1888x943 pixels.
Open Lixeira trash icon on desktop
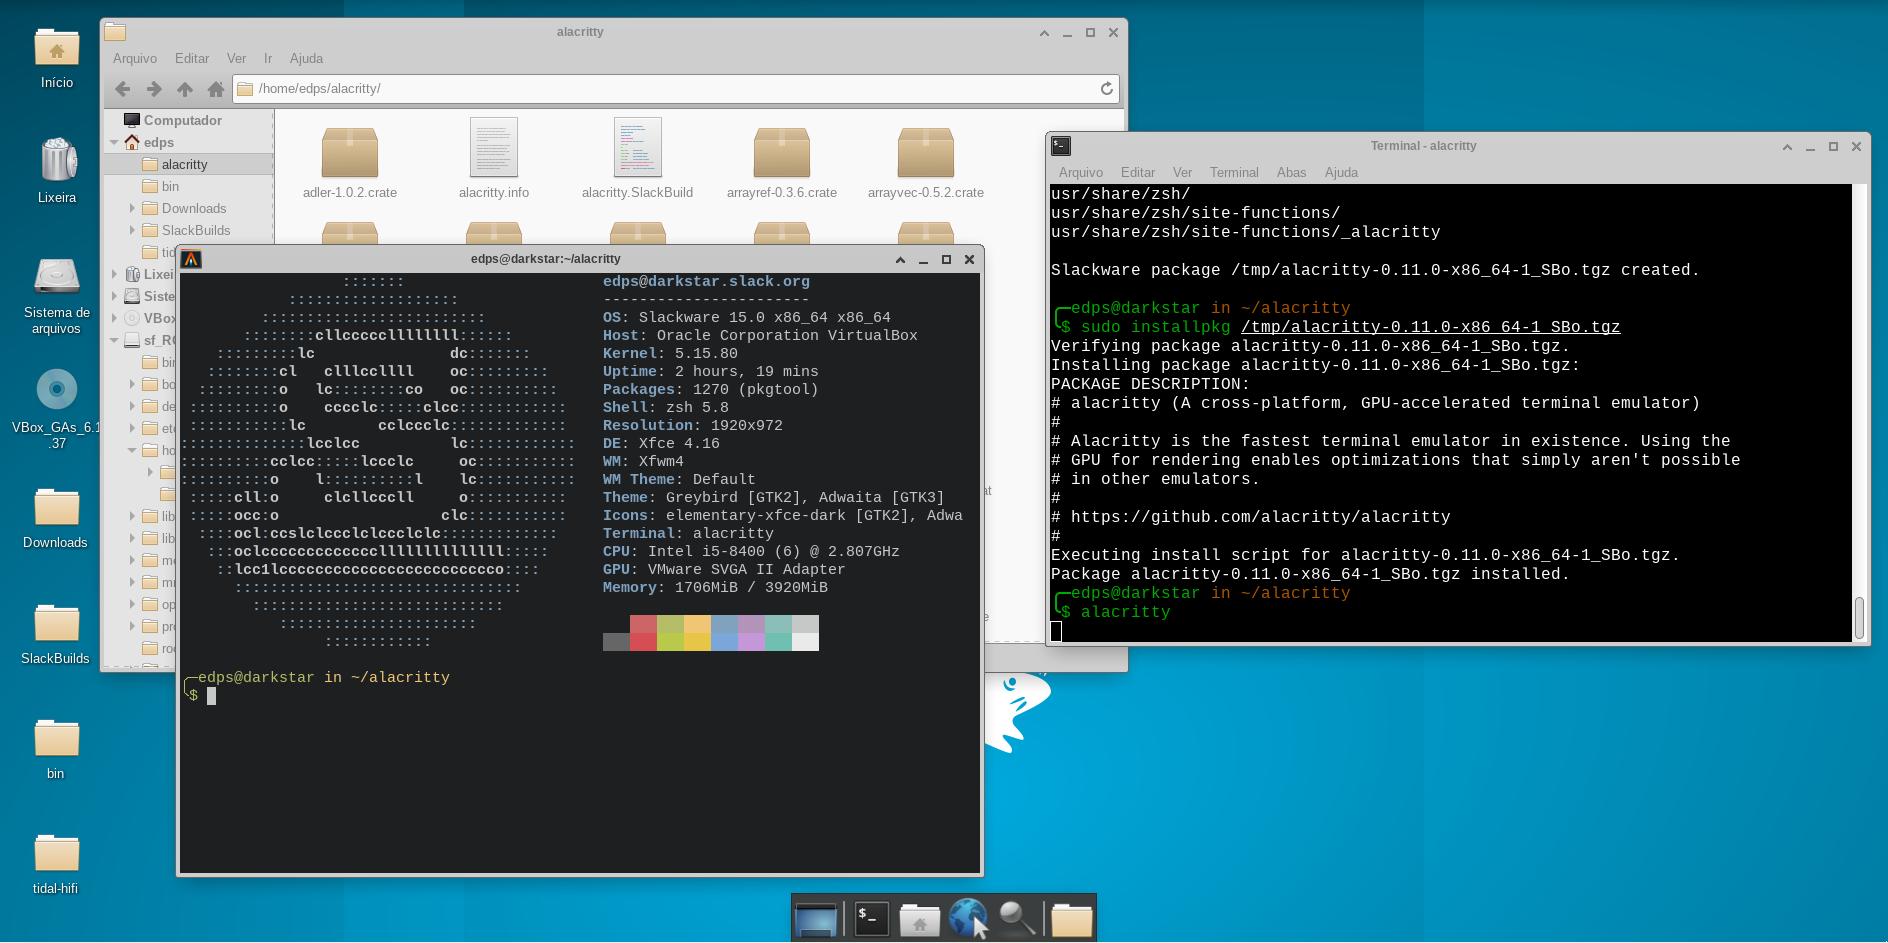pyautogui.click(x=57, y=170)
